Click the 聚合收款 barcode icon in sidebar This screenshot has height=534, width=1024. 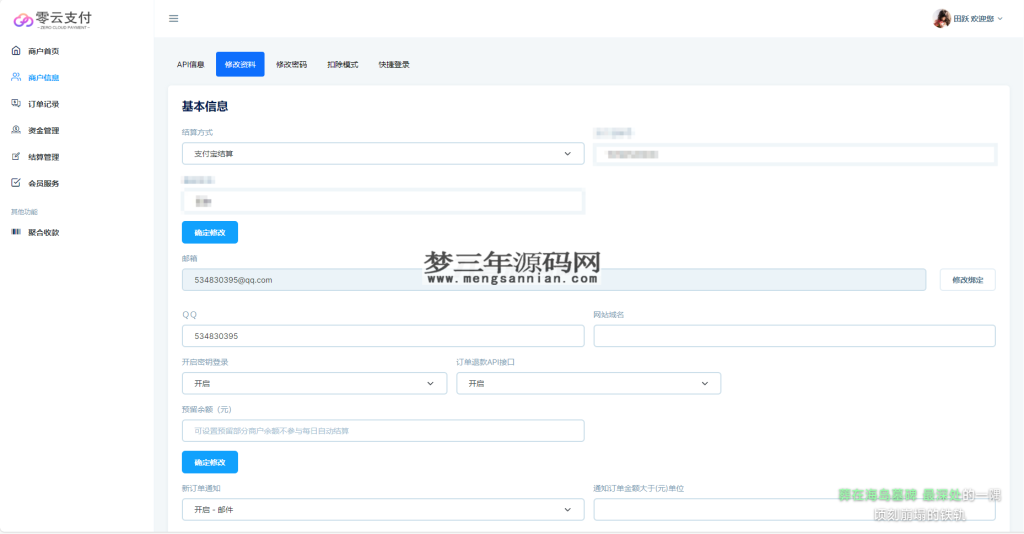16,232
